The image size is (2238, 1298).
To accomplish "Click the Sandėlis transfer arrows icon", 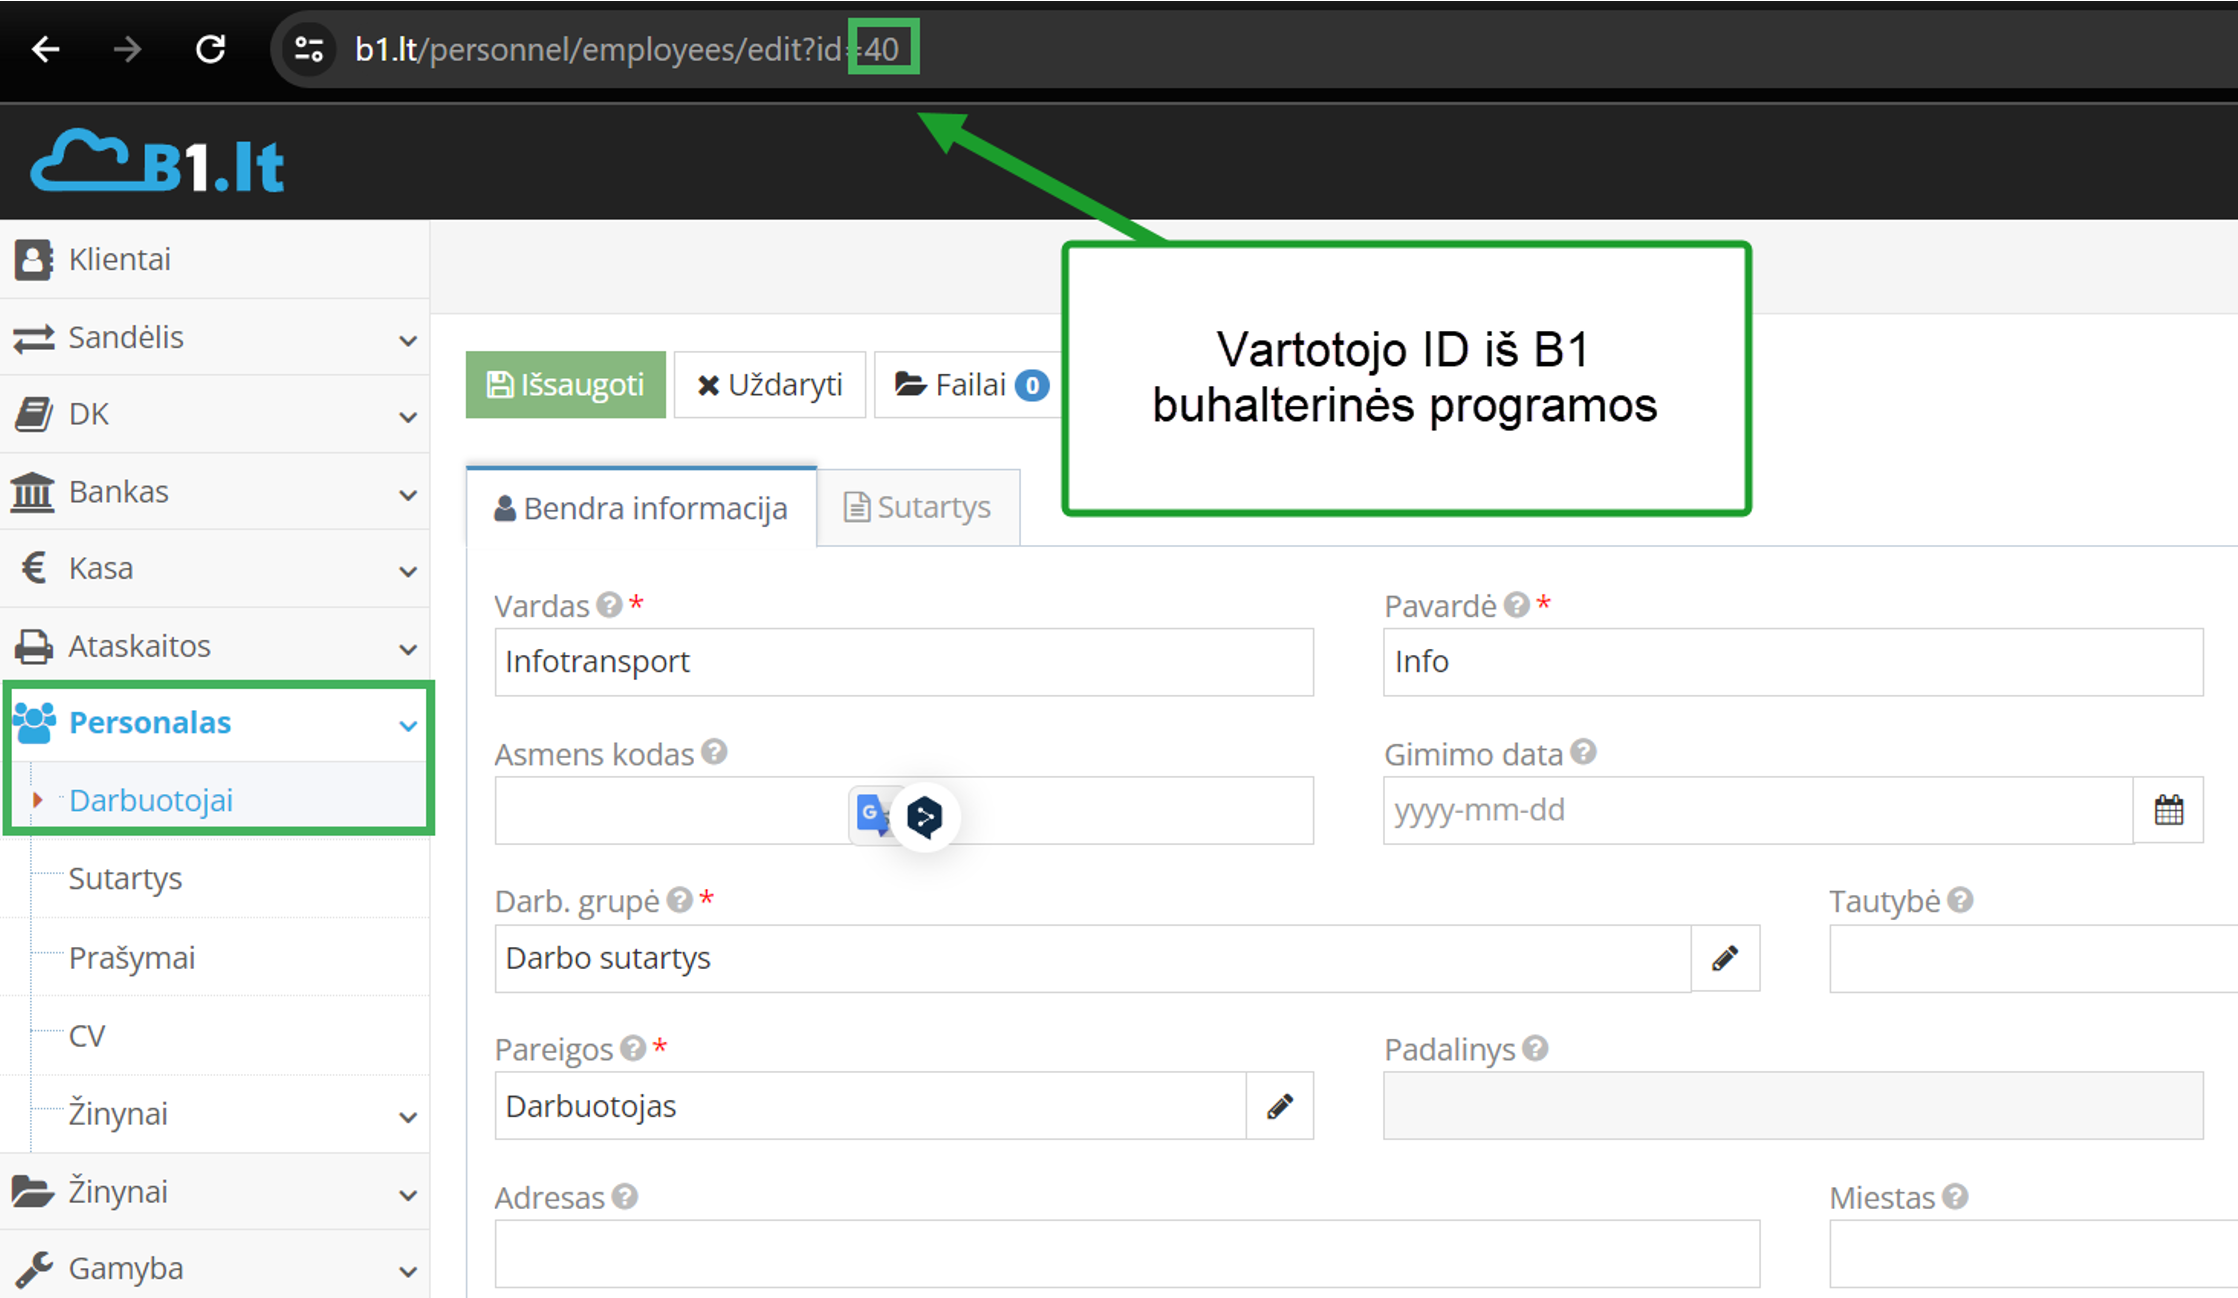I will (x=33, y=338).
